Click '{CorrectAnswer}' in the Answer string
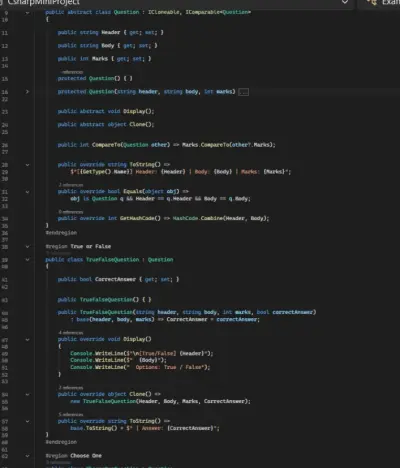Image resolution: width=400 pixels, height=468 pixels. coord(190,428)
